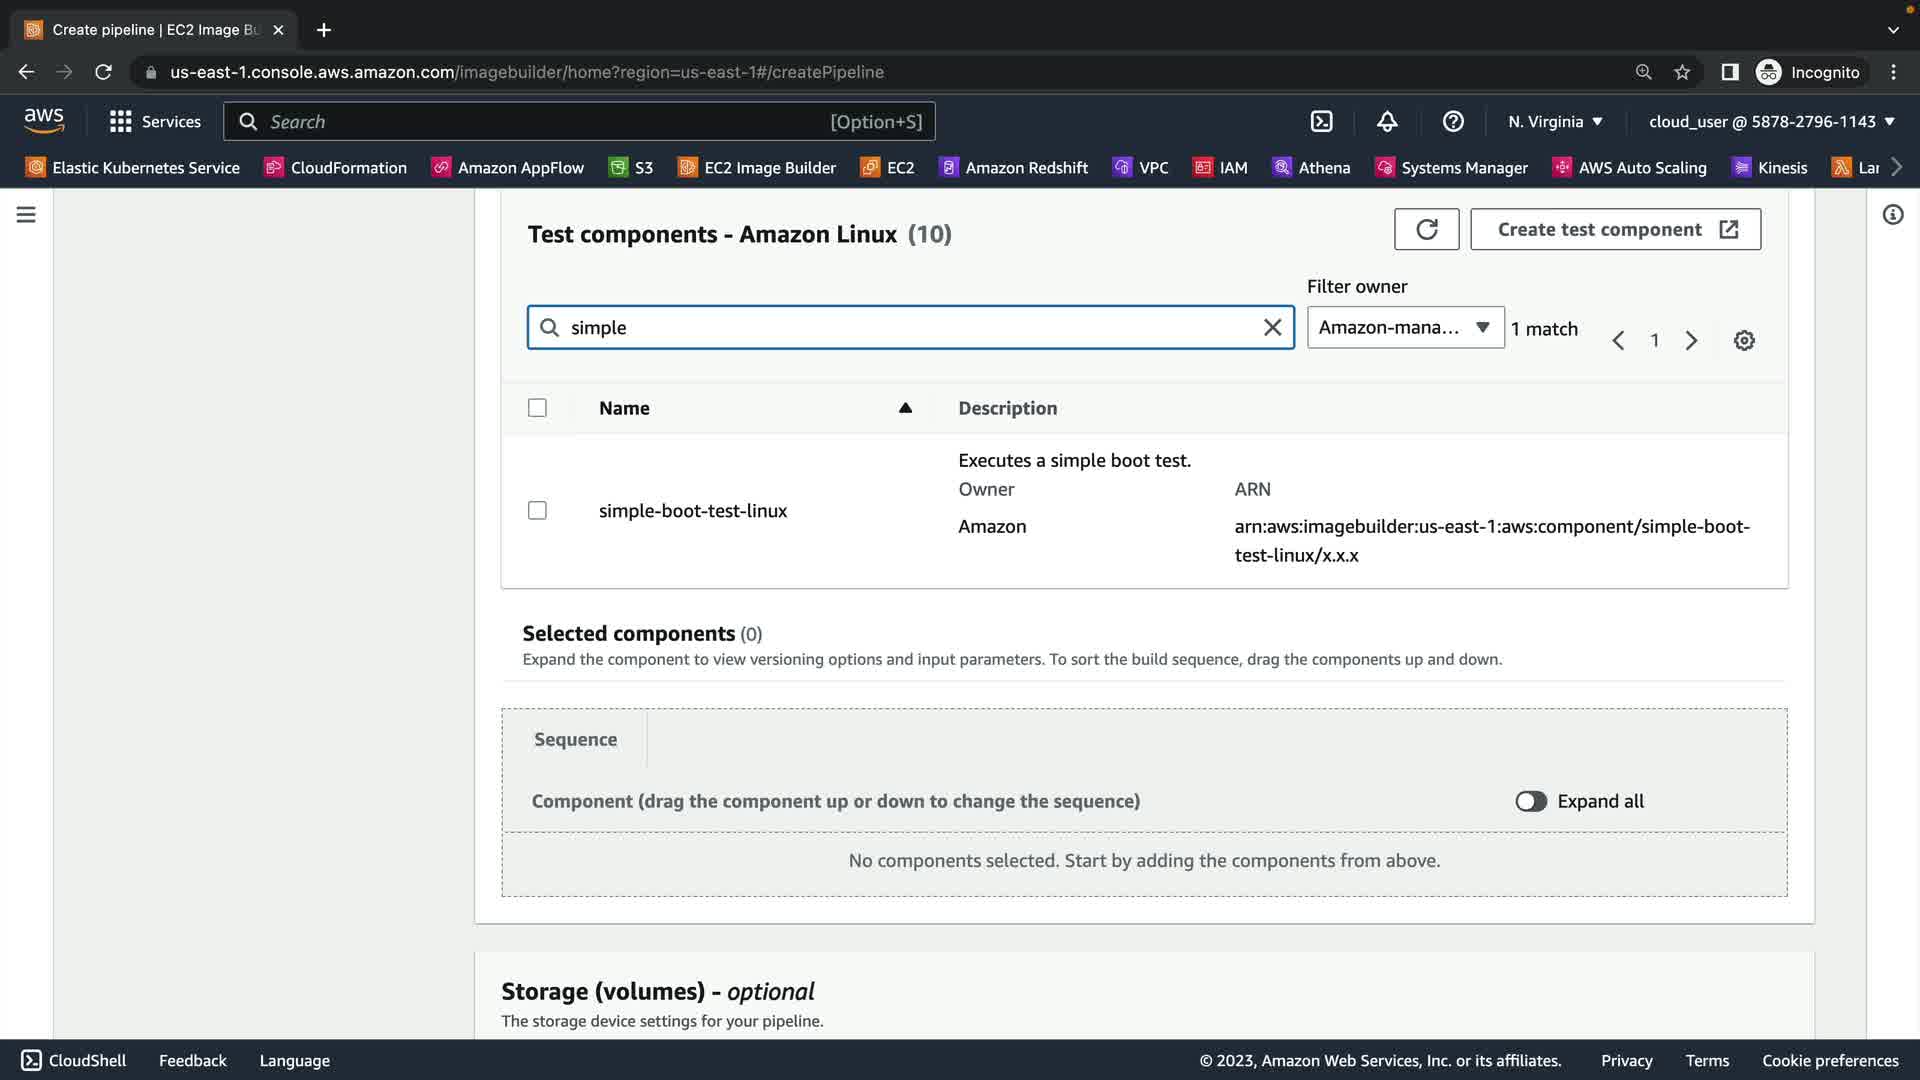
Task: Go to next results page arrow
Action: point(1691,341)
